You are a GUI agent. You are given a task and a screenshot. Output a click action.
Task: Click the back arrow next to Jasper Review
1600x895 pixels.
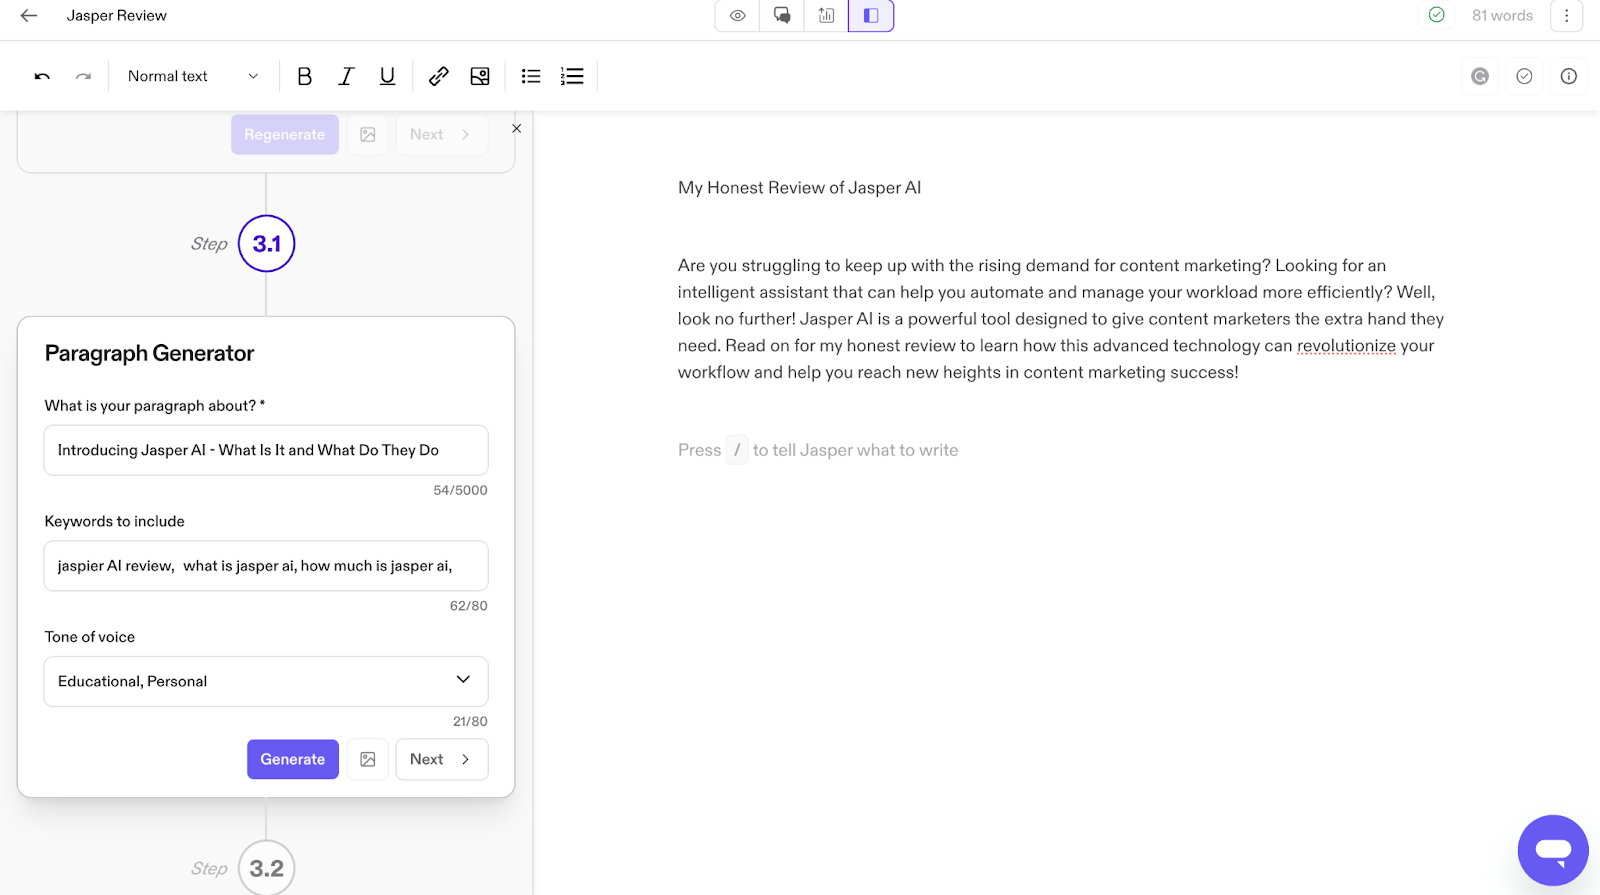click(29, 16)
